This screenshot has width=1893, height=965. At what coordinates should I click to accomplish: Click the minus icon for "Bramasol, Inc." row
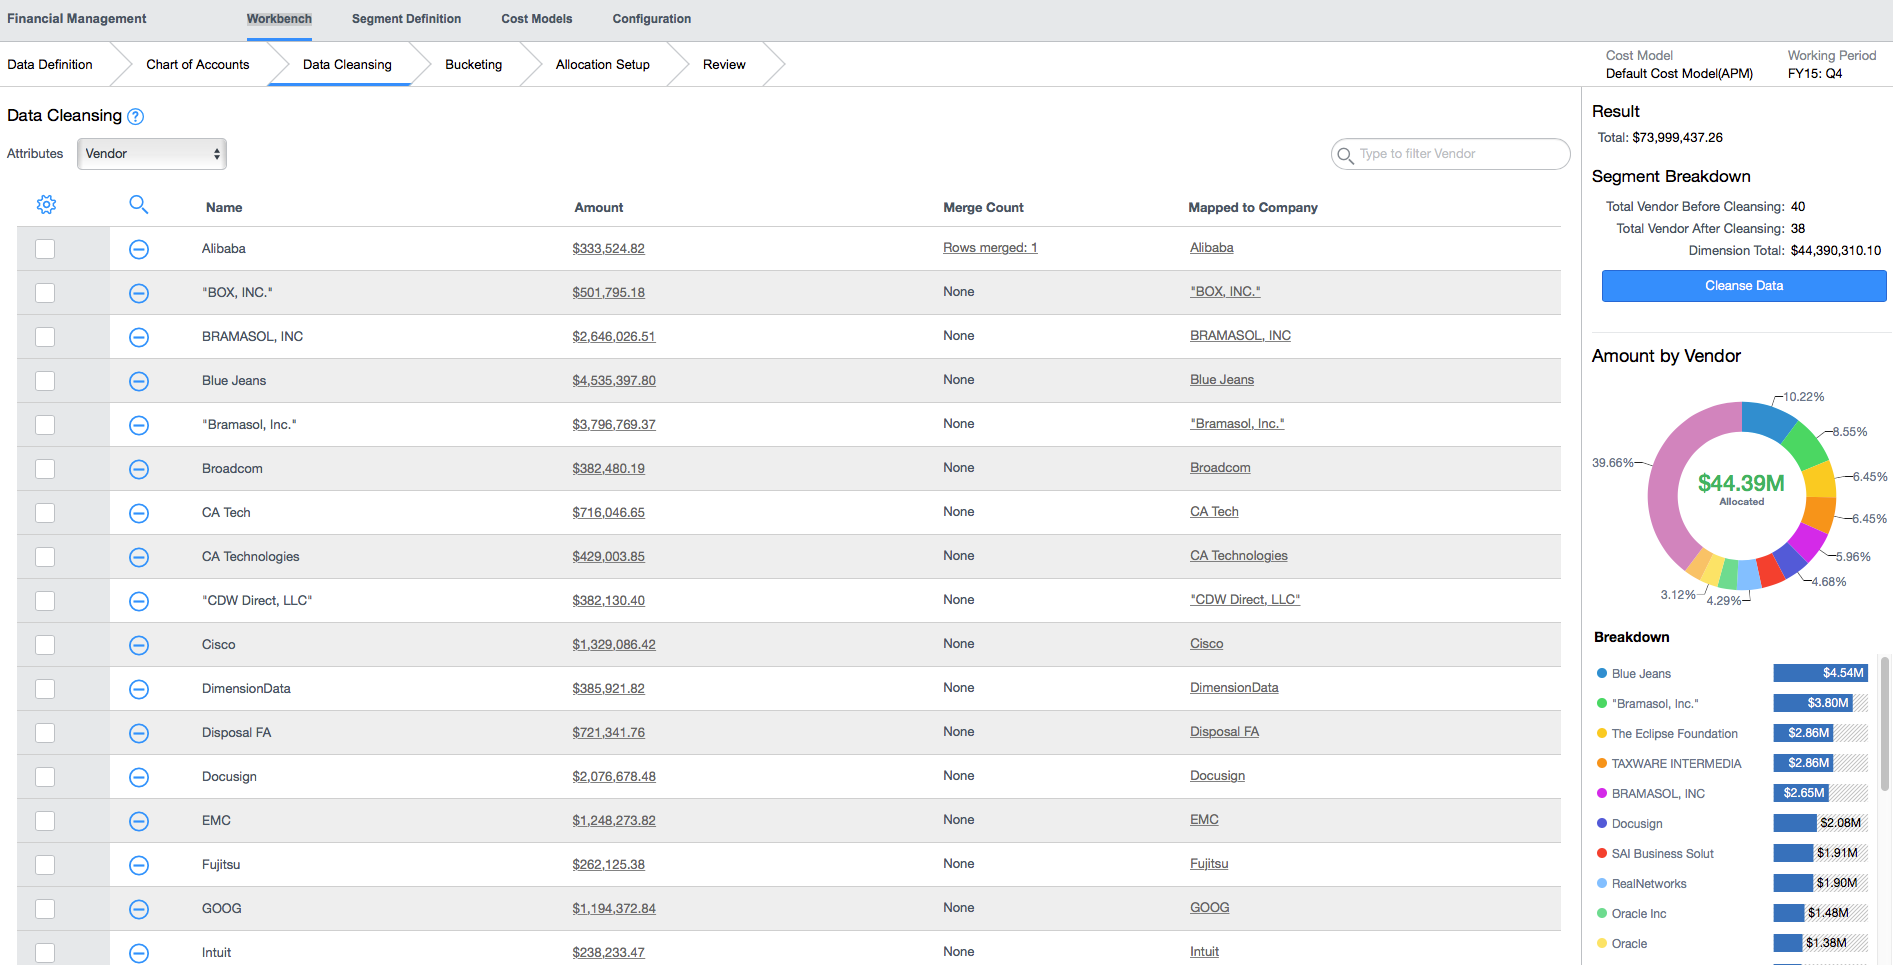[x=139, y=425]
